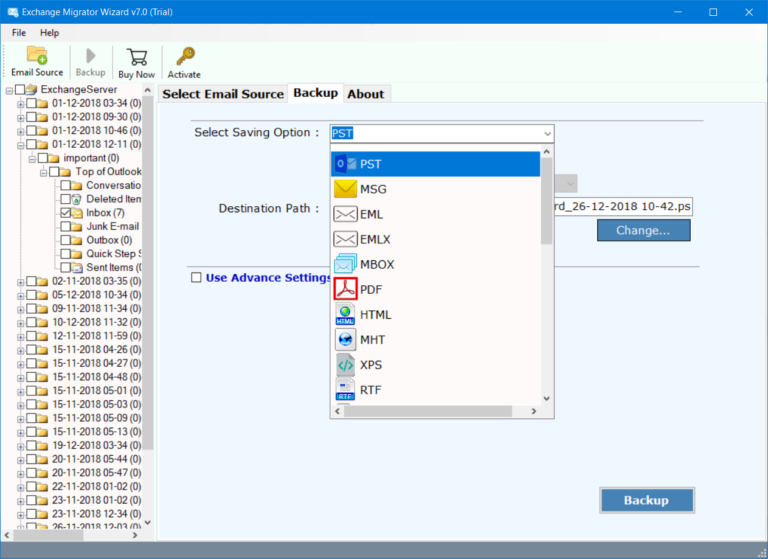Select the HTML globe icon
The image size is (768, 559).
(345, 314)
